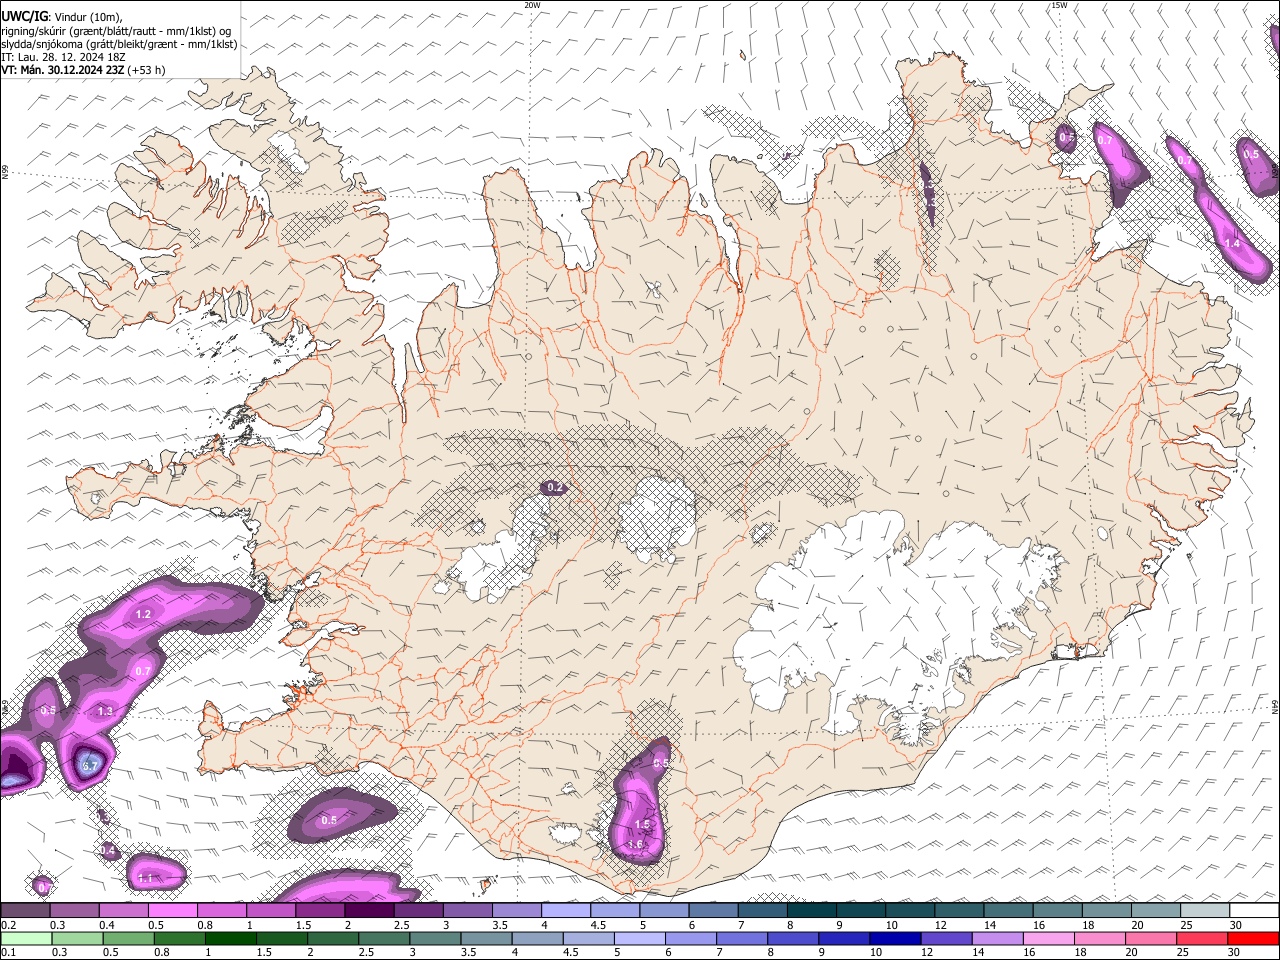The width and height of the screenshot is (1280, 960).
Task: Click the 'IT: Lau. 28. 12. 2024 18Z' line
Action: click(63, 57)
